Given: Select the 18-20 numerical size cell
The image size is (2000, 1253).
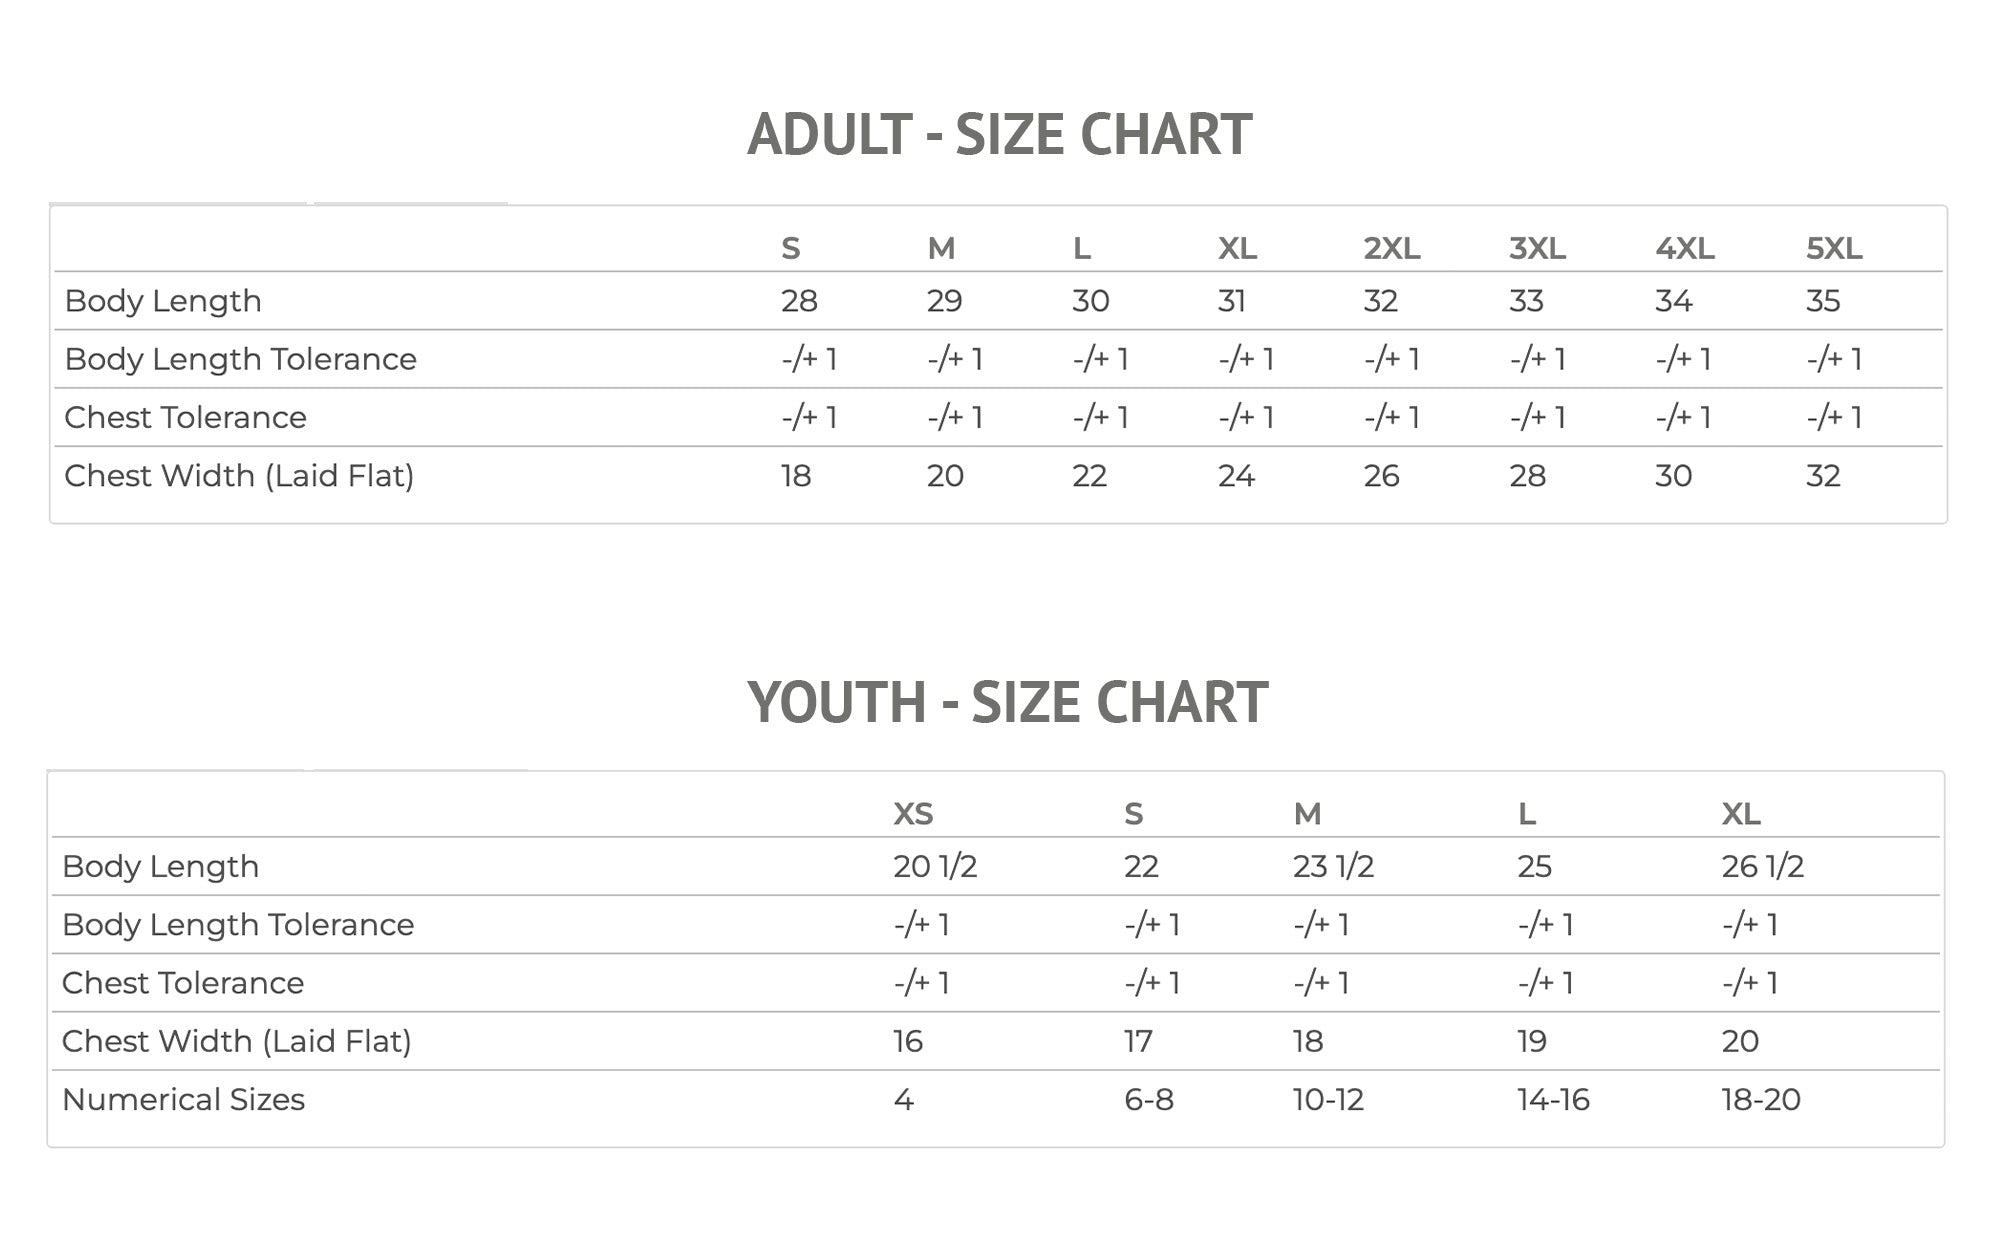Looking at the screenshot, I should [1760, 1099].
